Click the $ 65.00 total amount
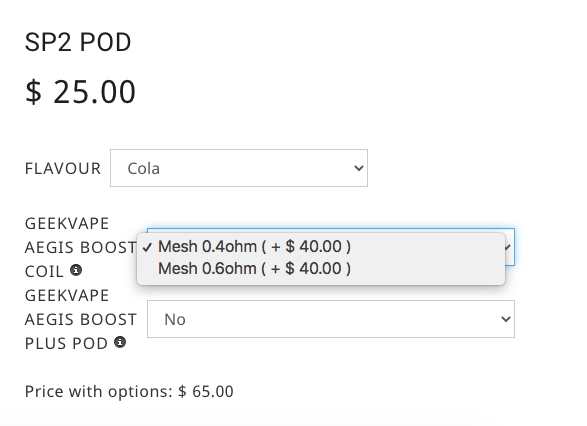The height and width of the screenshot is (426, 587). [206, 392]
